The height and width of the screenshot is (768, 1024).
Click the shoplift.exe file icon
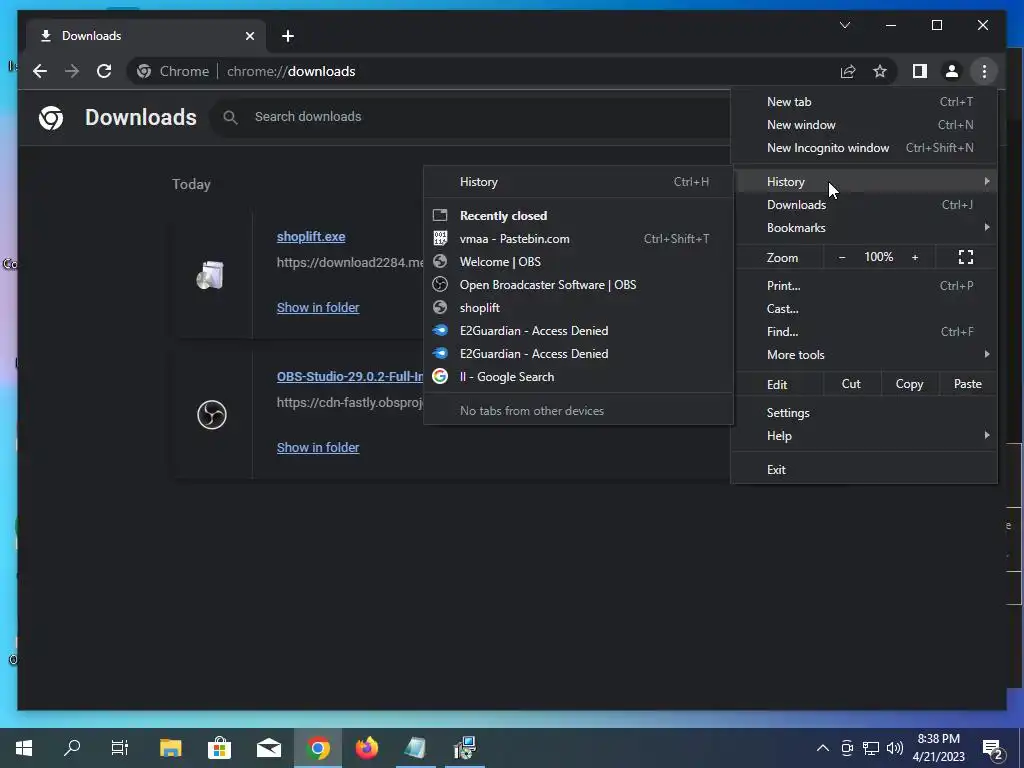point(211,275)
